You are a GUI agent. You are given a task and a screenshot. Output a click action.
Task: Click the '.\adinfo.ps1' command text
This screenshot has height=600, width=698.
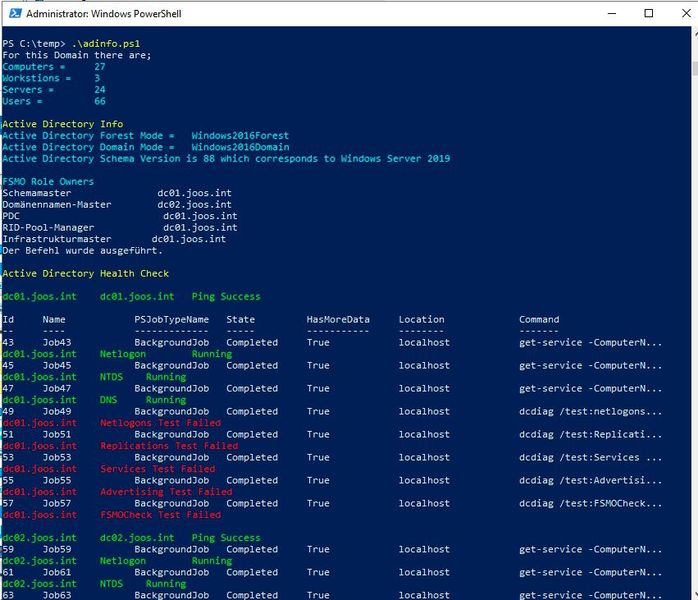click(x=106, y=44)
